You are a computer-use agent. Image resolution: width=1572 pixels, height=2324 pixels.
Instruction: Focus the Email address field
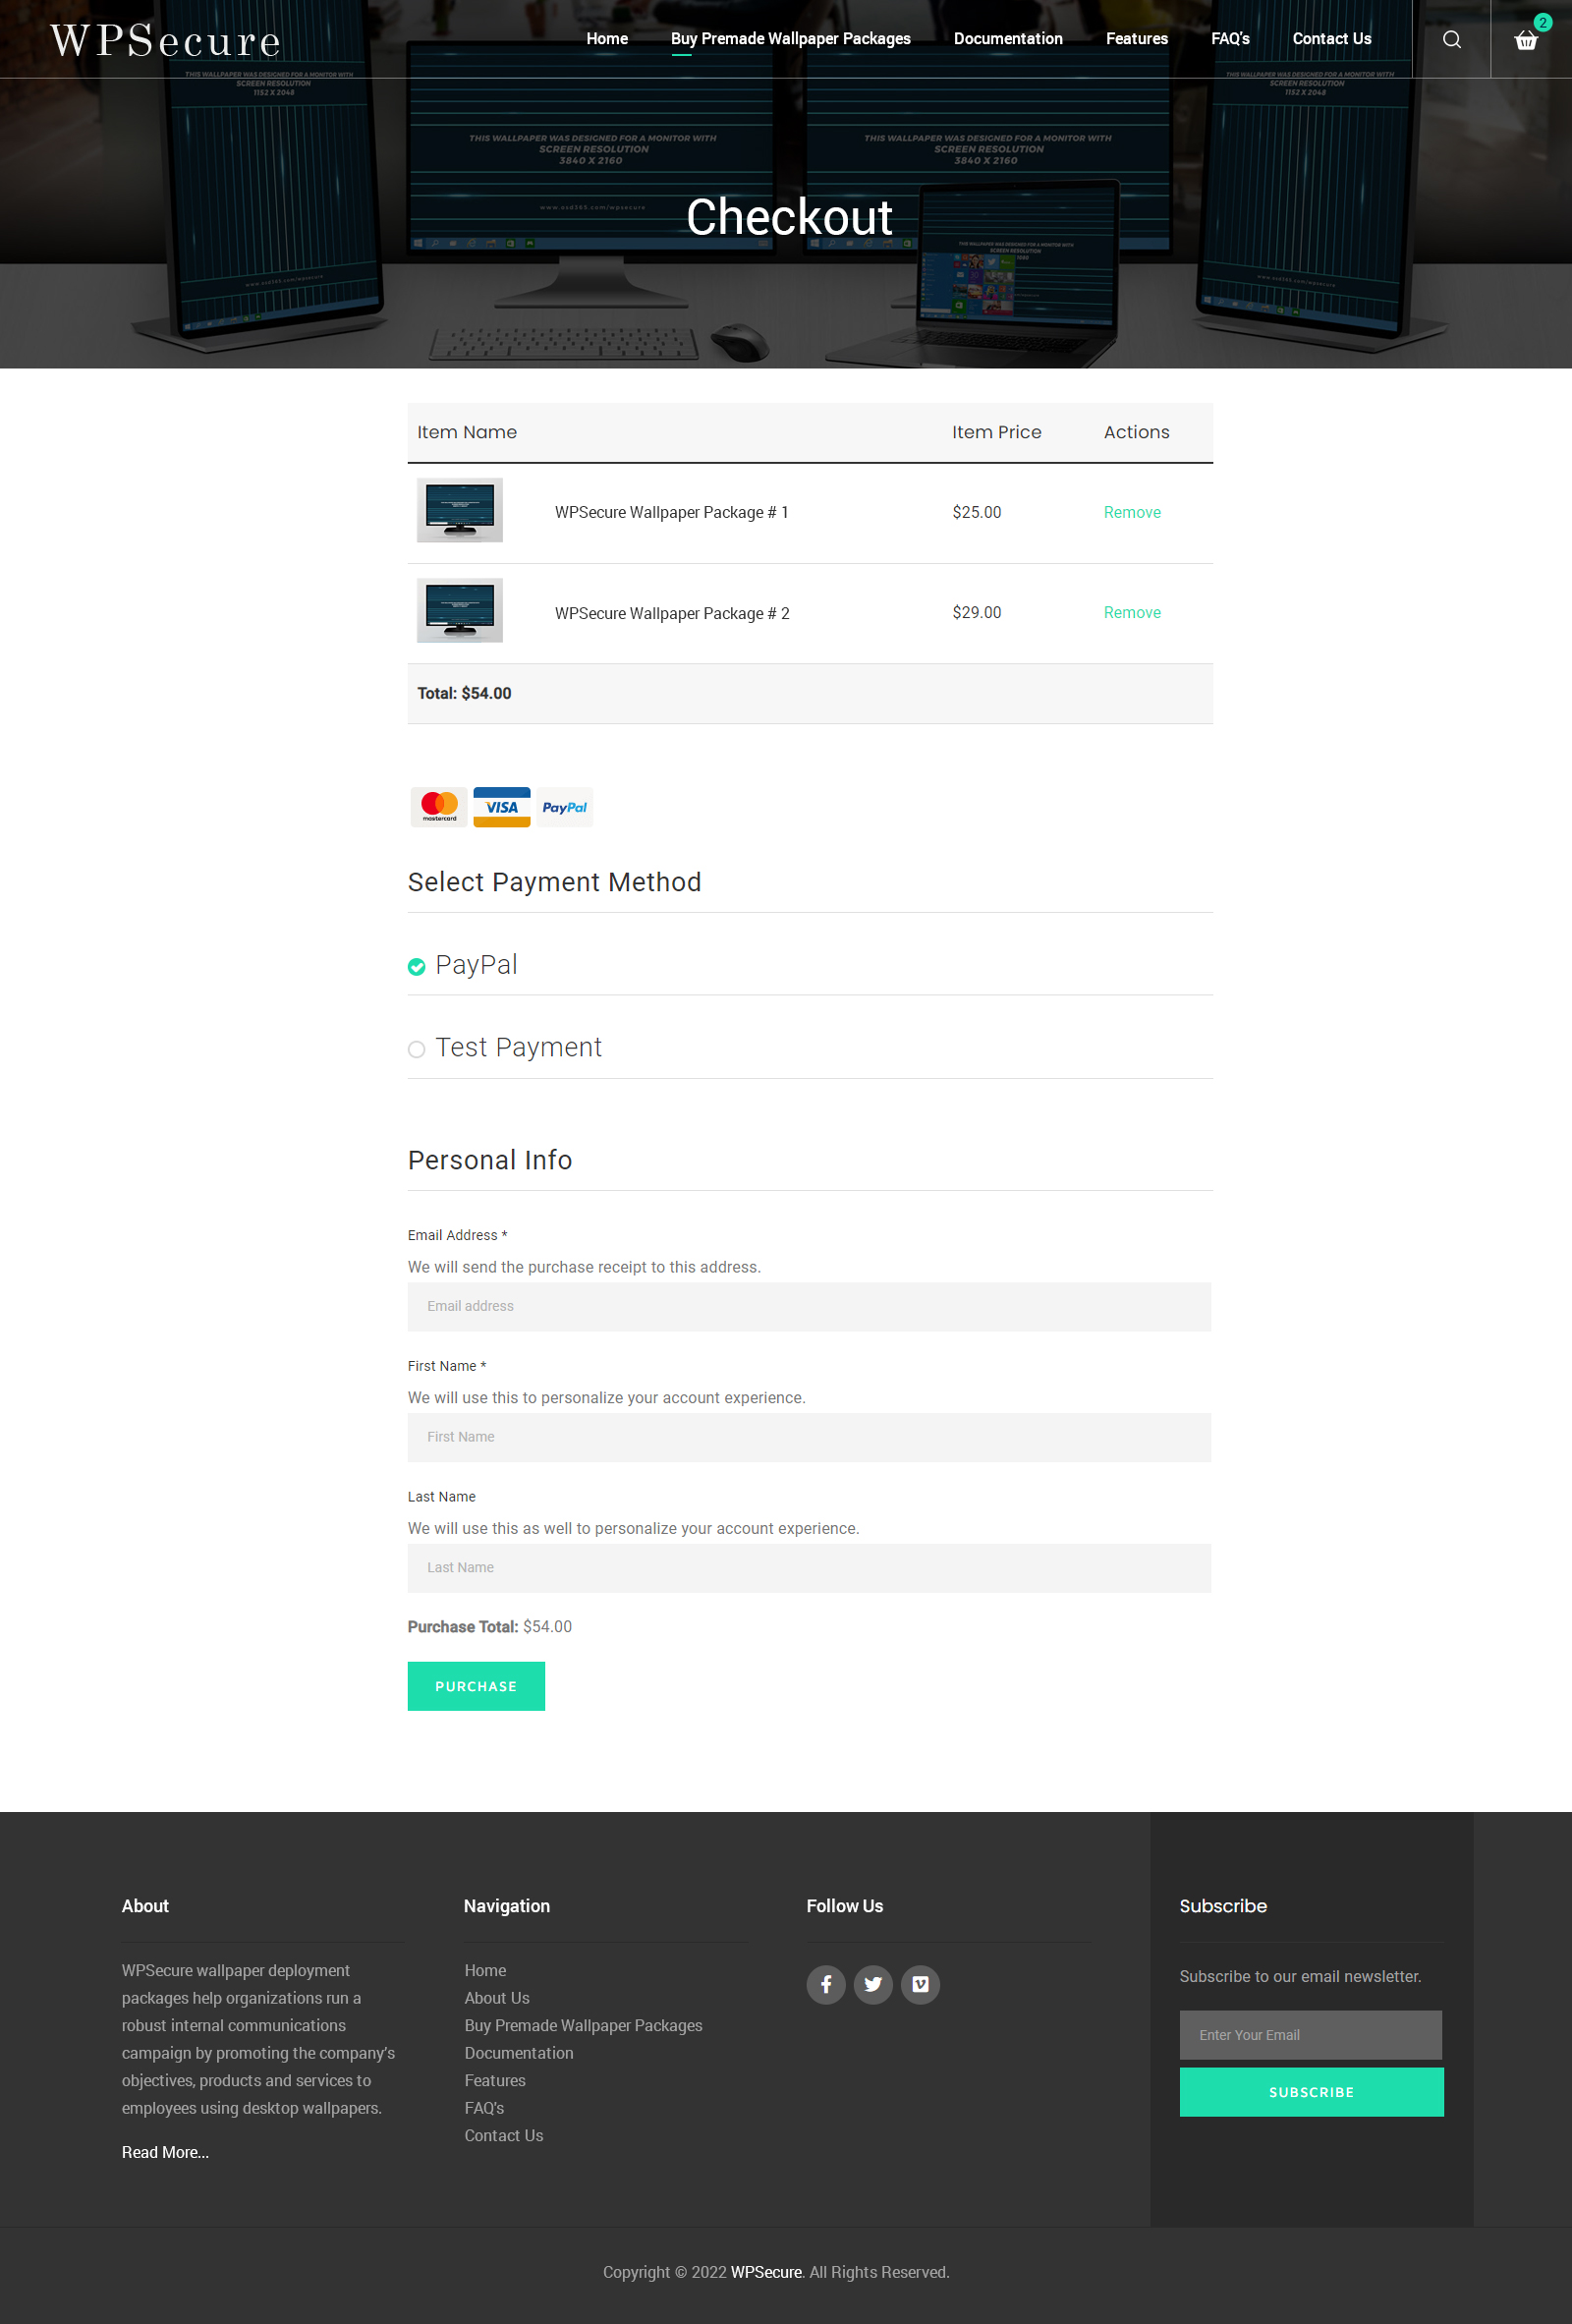(x=809, y=1306)
